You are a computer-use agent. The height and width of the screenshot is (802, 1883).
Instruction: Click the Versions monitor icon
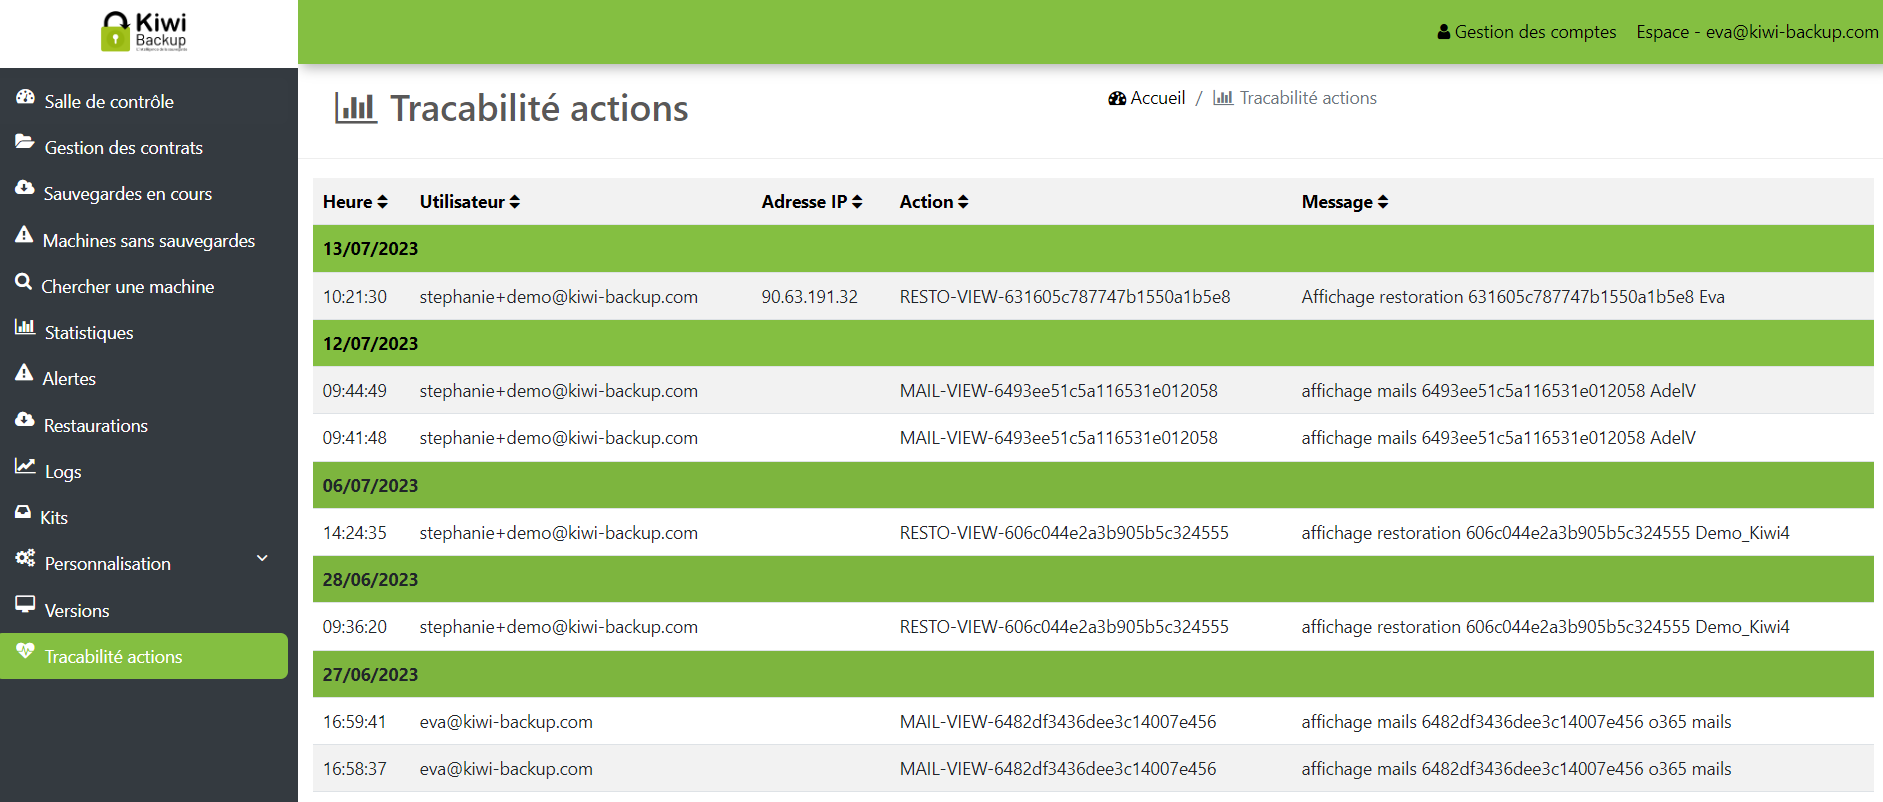(25, 606)
